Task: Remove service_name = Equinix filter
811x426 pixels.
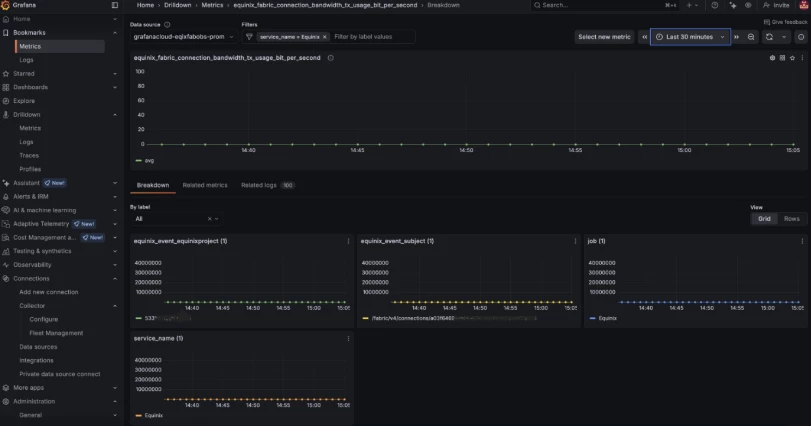Action: 325,37
